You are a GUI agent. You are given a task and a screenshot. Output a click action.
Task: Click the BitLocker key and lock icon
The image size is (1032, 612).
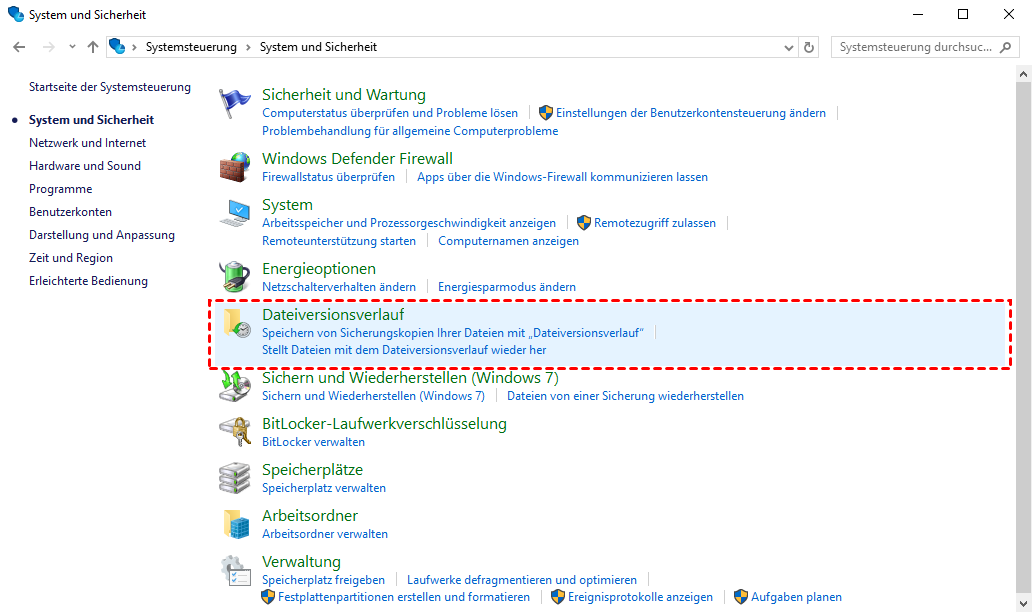235,431
